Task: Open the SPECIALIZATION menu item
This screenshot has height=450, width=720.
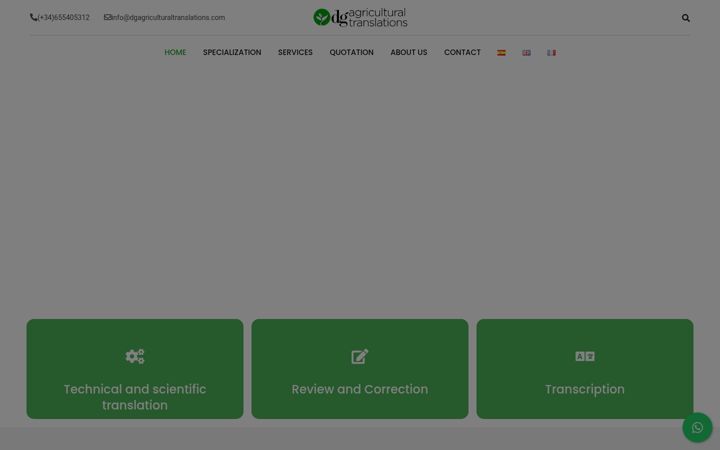Action: pos(232,52)
